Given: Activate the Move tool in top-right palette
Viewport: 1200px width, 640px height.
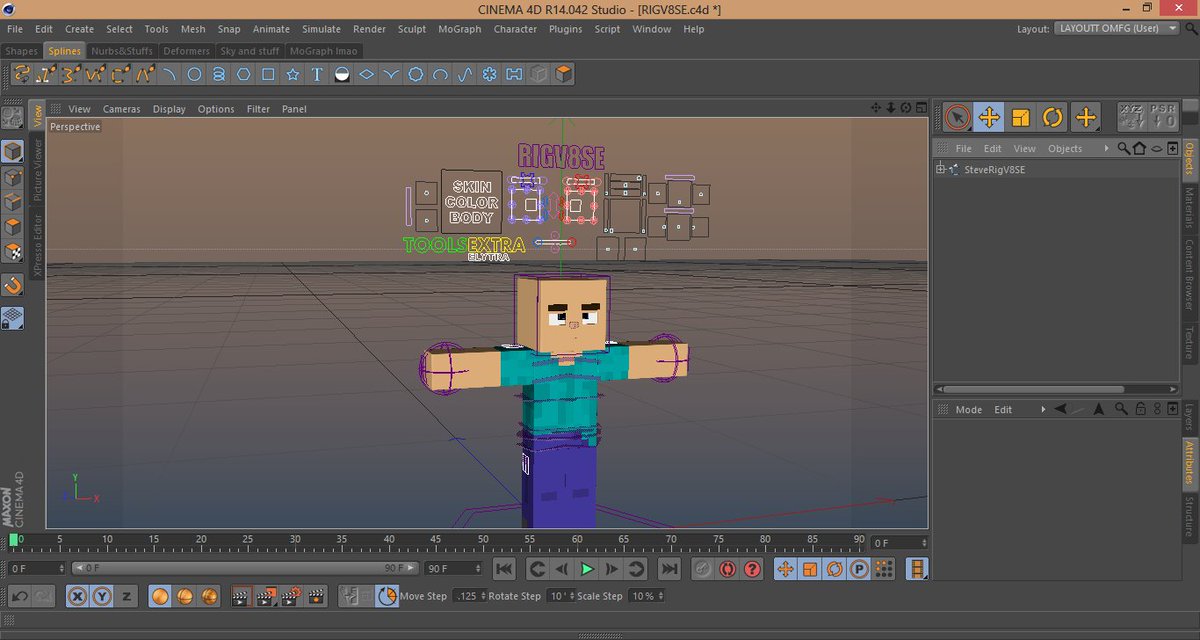Looking at the screenshot, I should (989, 117).
